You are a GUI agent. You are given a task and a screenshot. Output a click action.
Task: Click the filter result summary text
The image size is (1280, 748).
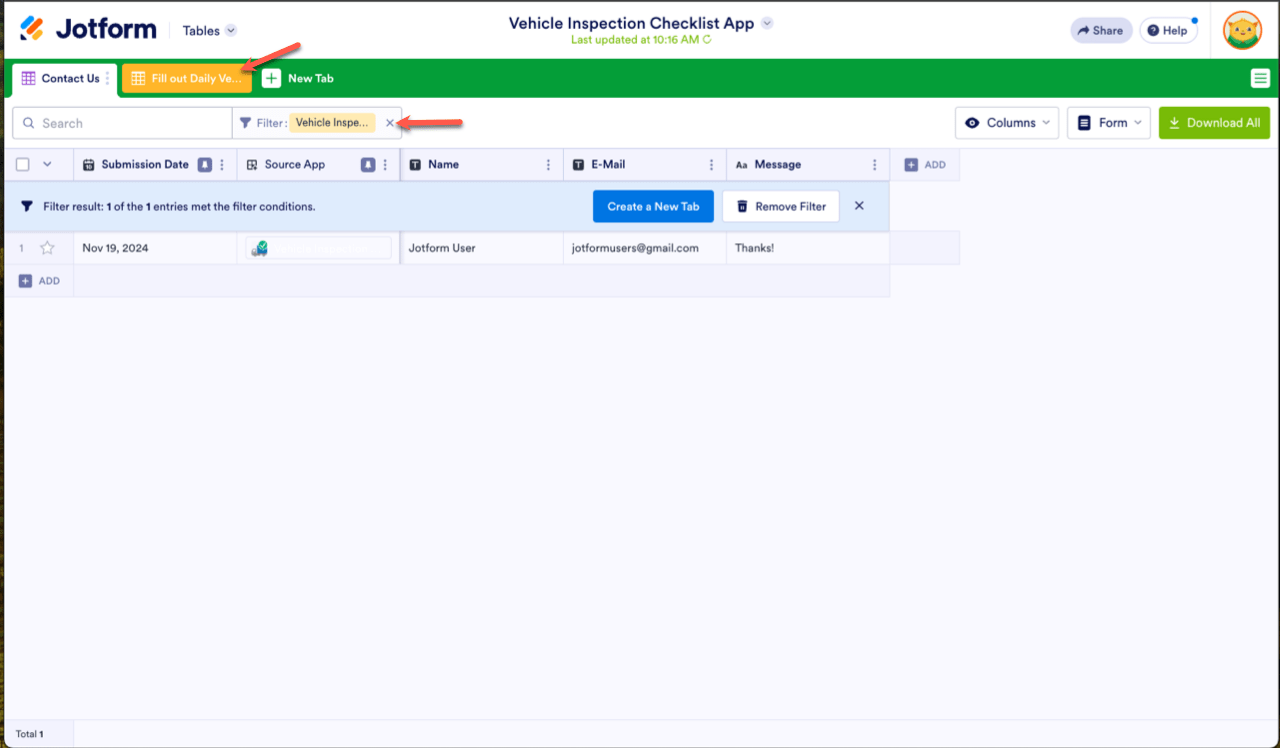click(179, 207)
